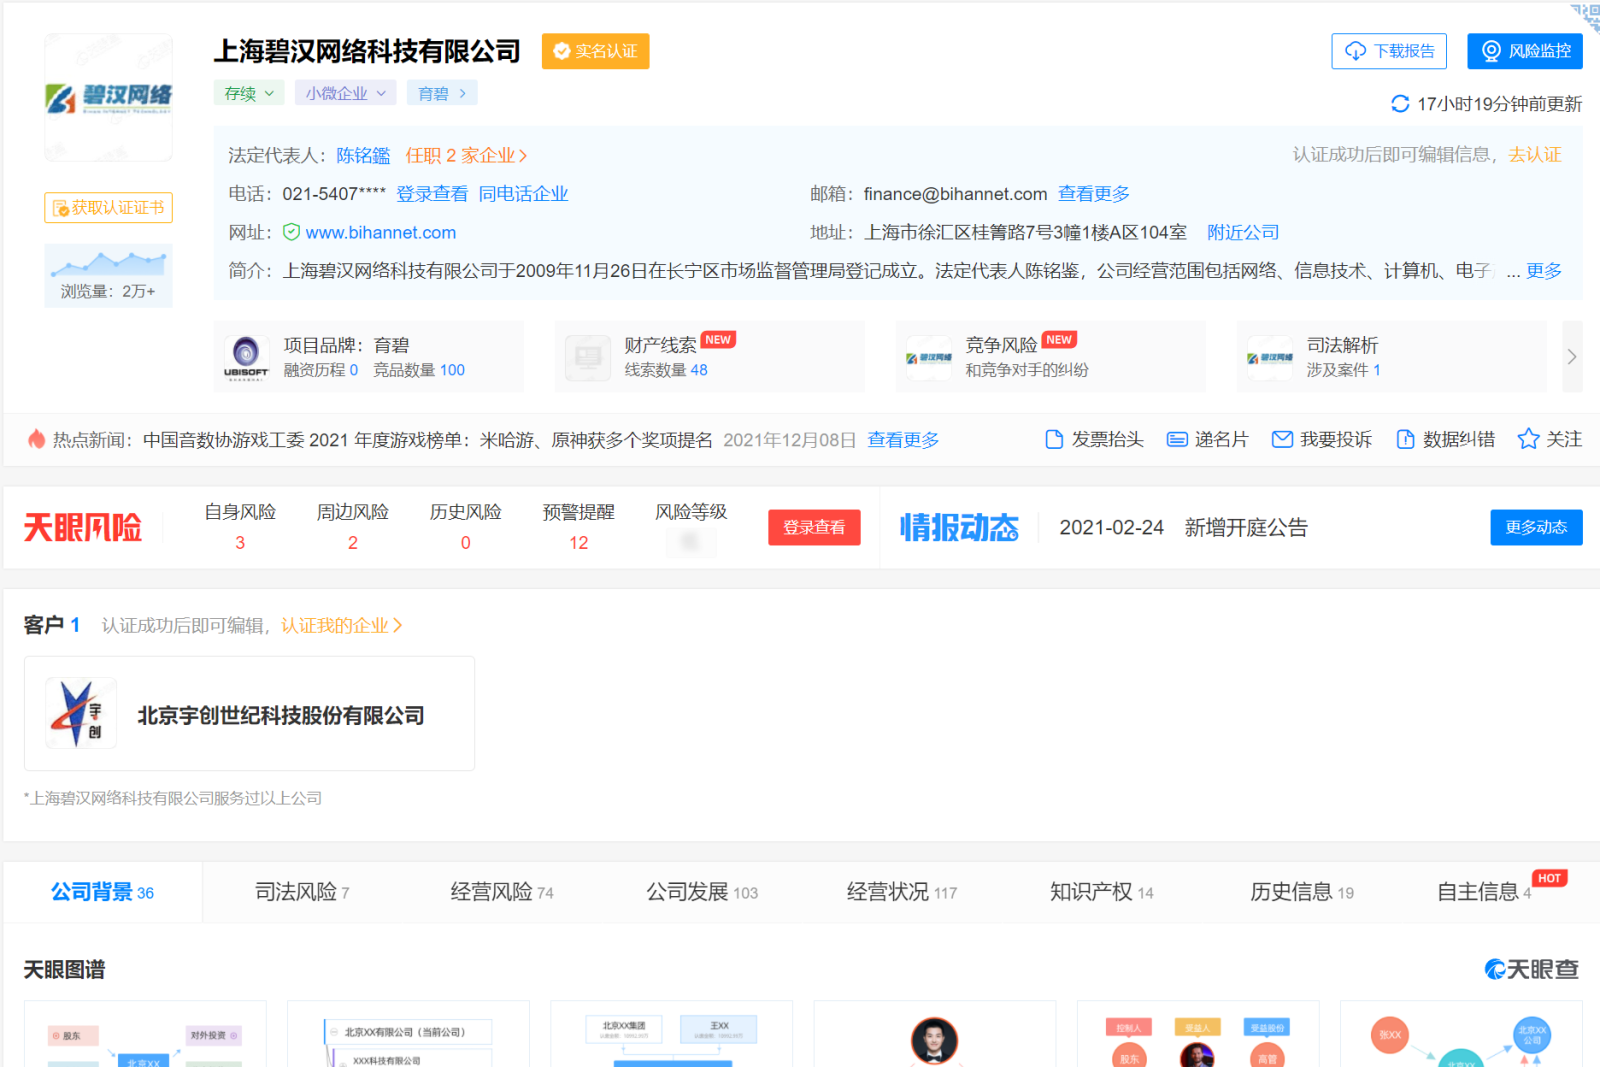Click 登录查看 next to phone number
Screen dimensions: 1600x1067
coord(432,194)
